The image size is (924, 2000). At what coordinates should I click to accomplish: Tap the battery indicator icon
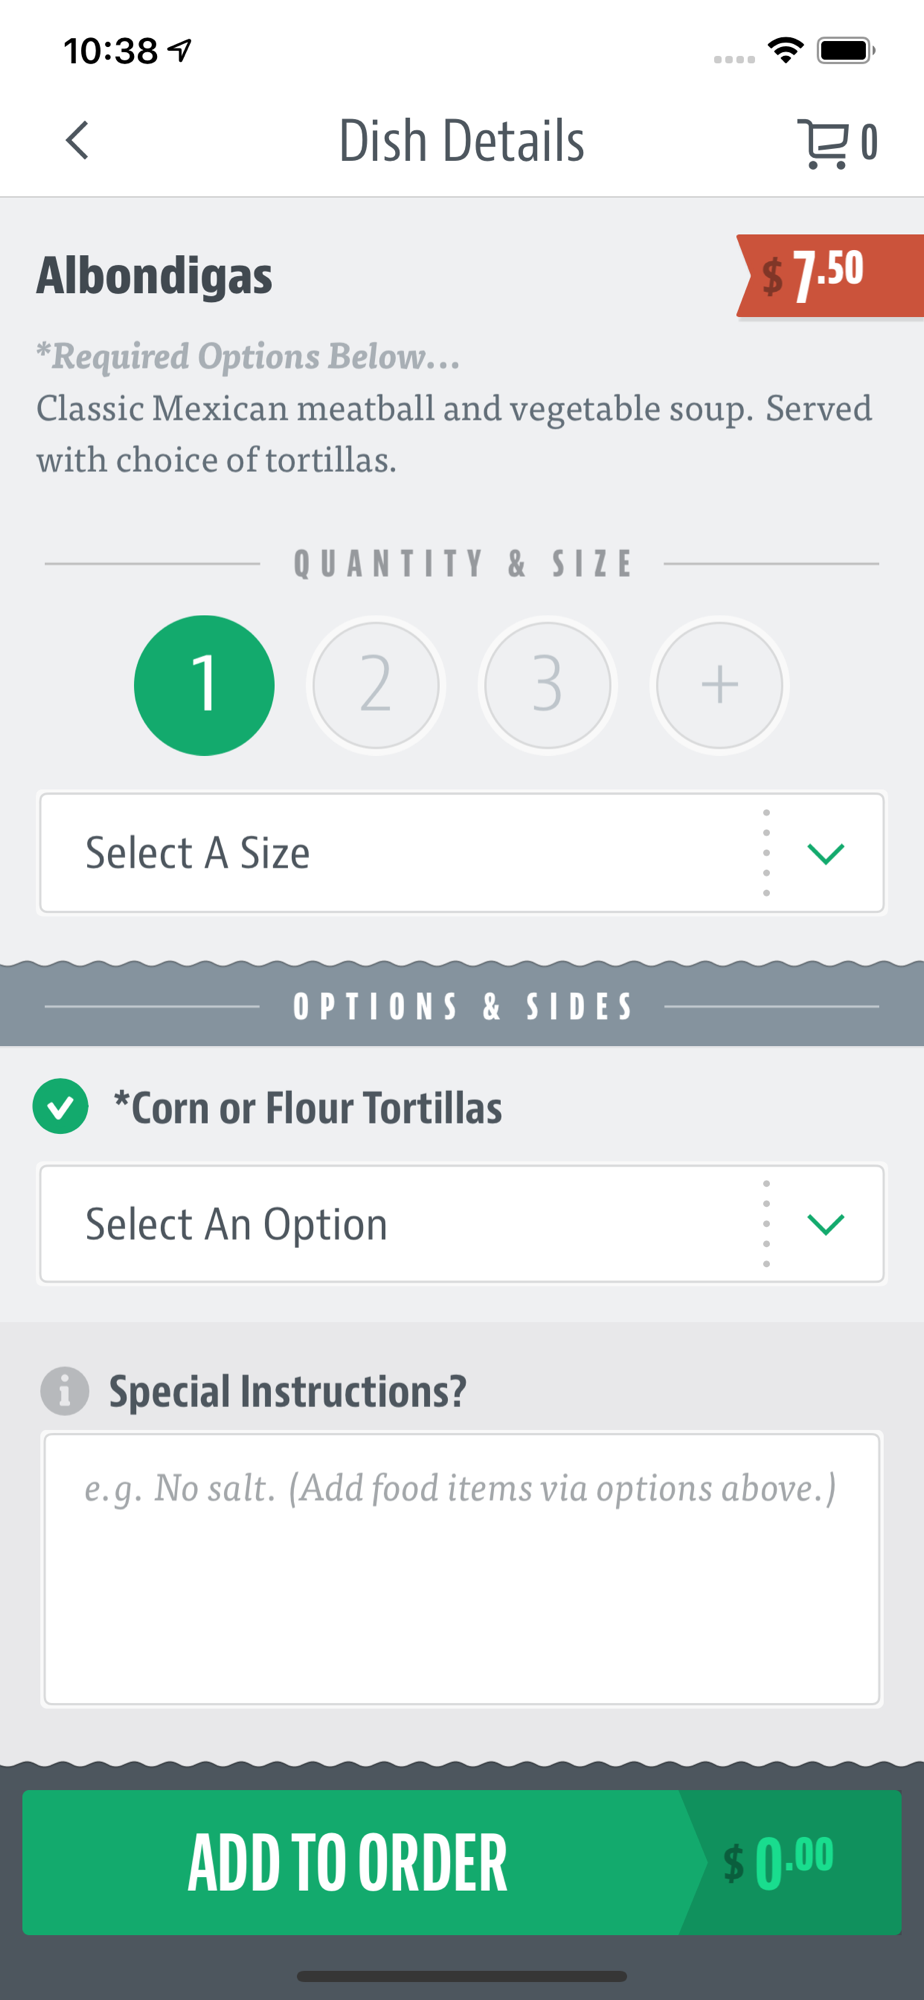[847, 50]
